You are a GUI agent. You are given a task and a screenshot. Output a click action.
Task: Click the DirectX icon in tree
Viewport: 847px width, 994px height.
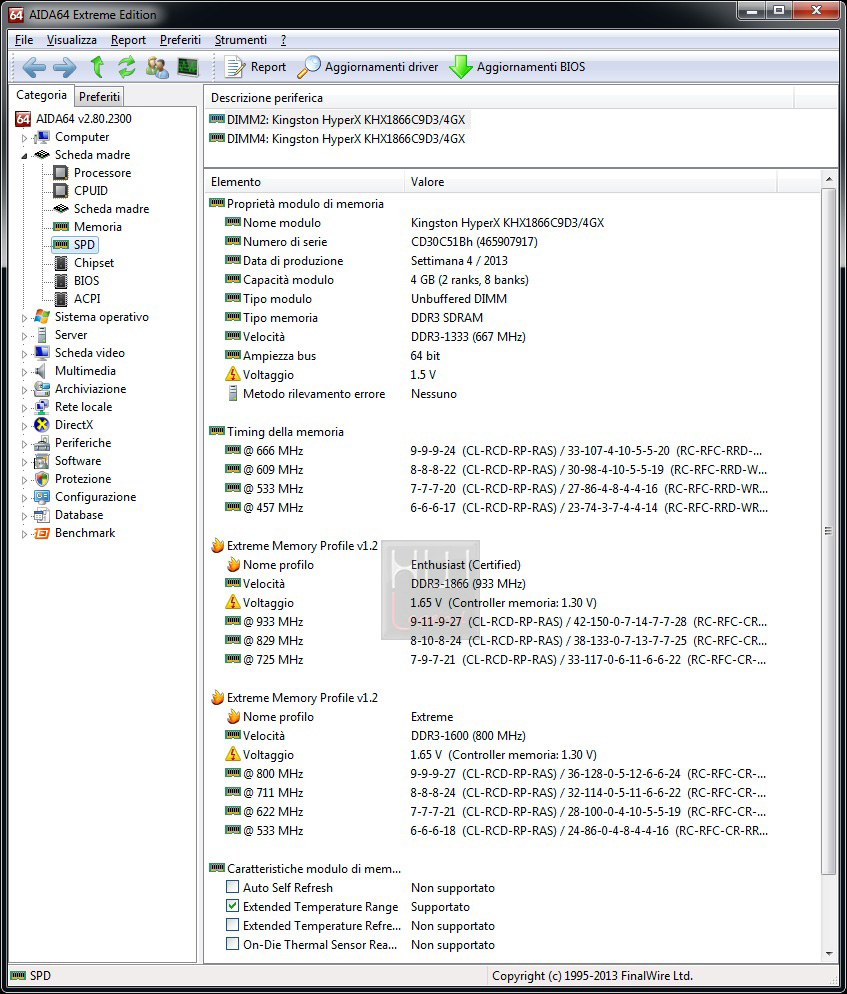coord(42,425)
